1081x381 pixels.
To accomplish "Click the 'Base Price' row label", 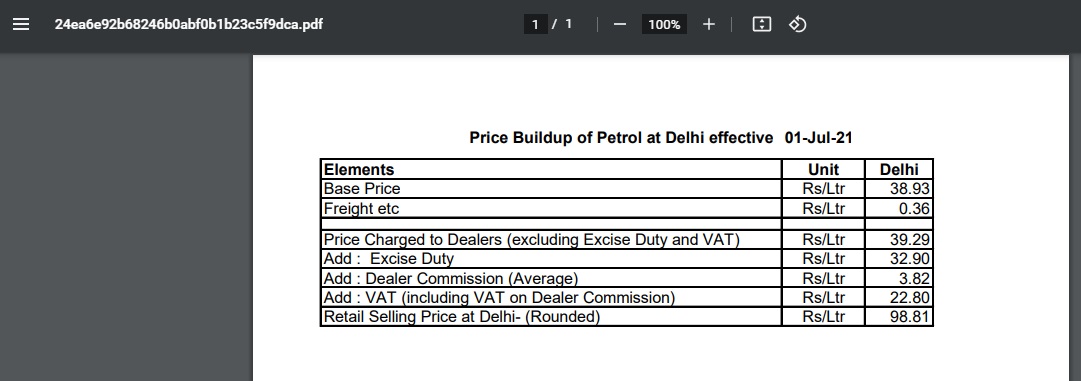I will pos(362,189).
